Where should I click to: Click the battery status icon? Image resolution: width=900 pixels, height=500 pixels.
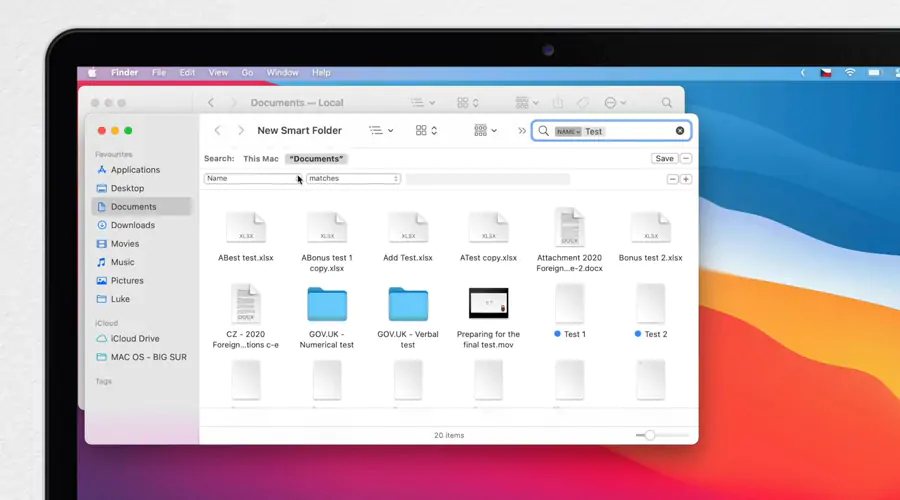click(x=874, y=73)
